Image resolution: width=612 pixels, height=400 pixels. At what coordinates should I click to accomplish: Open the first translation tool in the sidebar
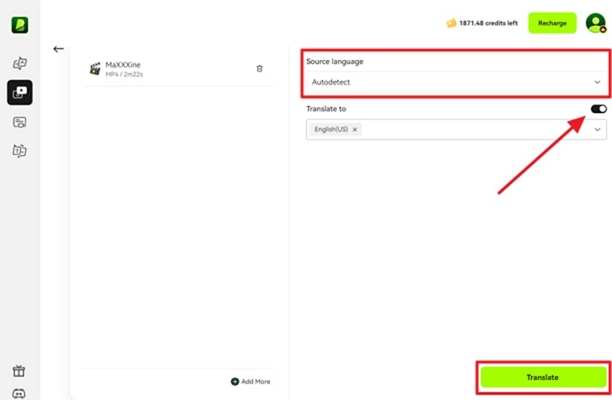pos(19,64)
